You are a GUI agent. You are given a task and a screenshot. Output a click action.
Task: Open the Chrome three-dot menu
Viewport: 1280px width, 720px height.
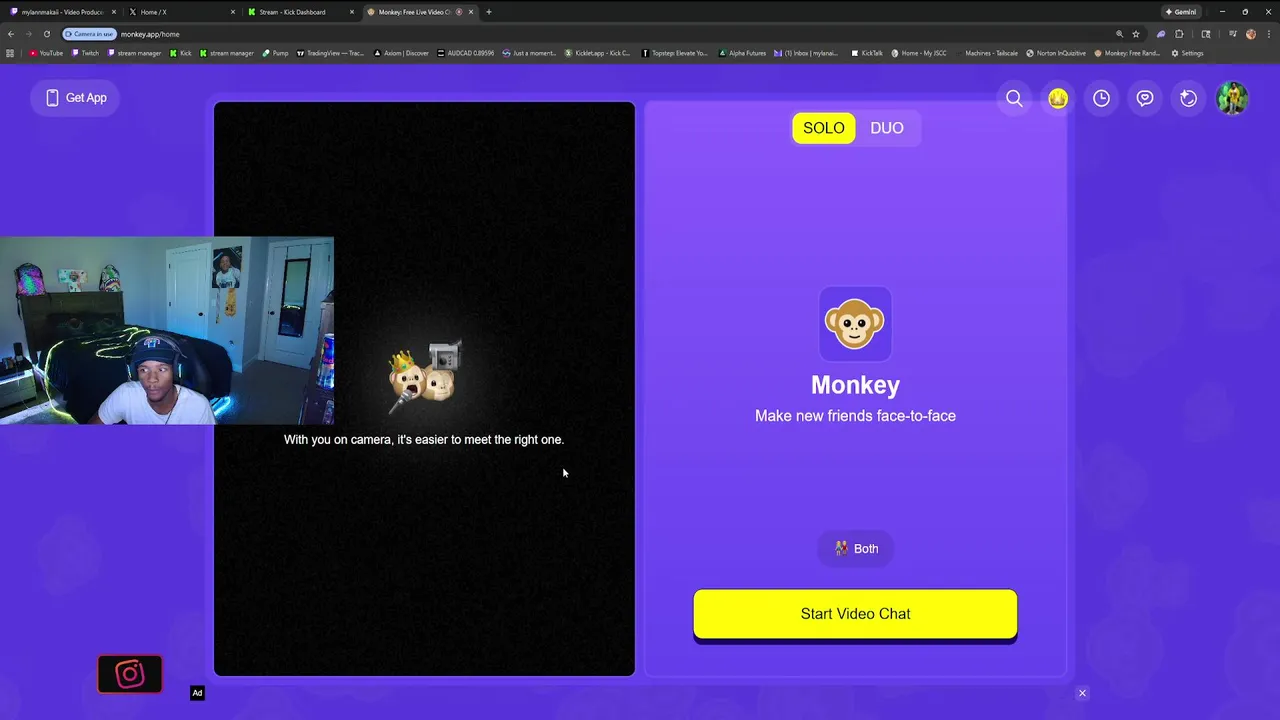pos(1268,34)
